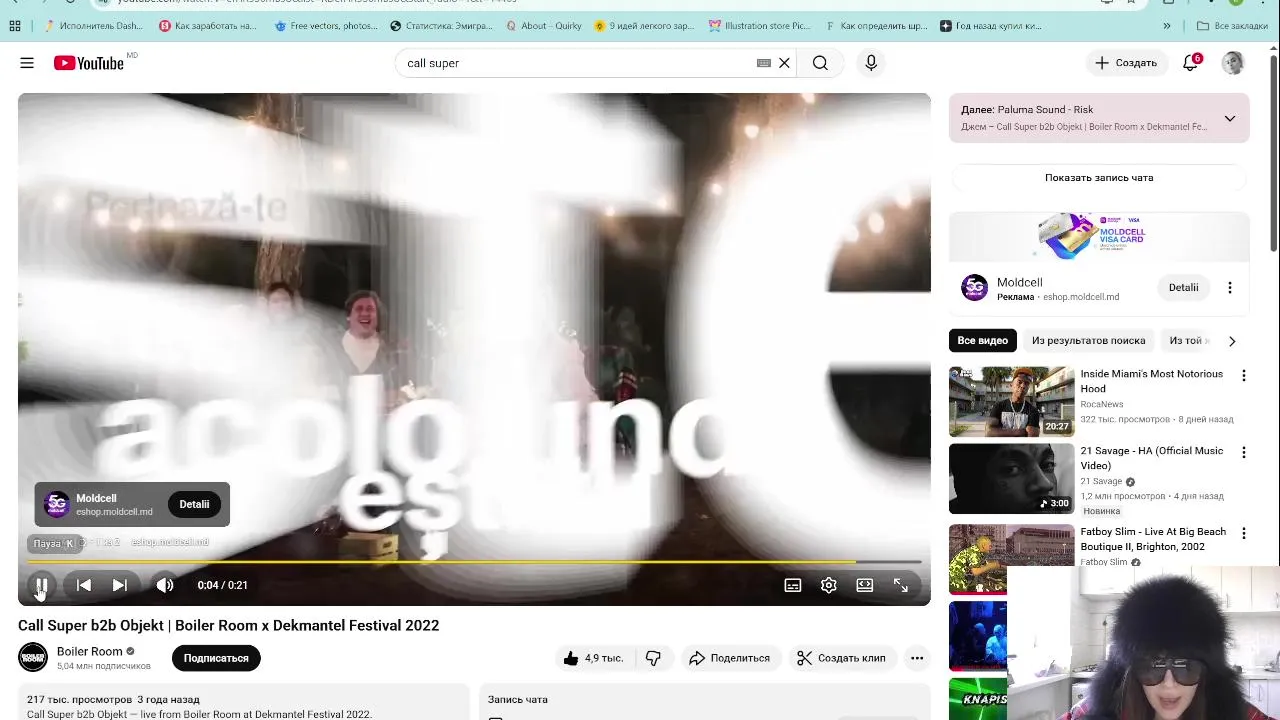Click the video title Call Super b2b Objekt

point(228,626)
